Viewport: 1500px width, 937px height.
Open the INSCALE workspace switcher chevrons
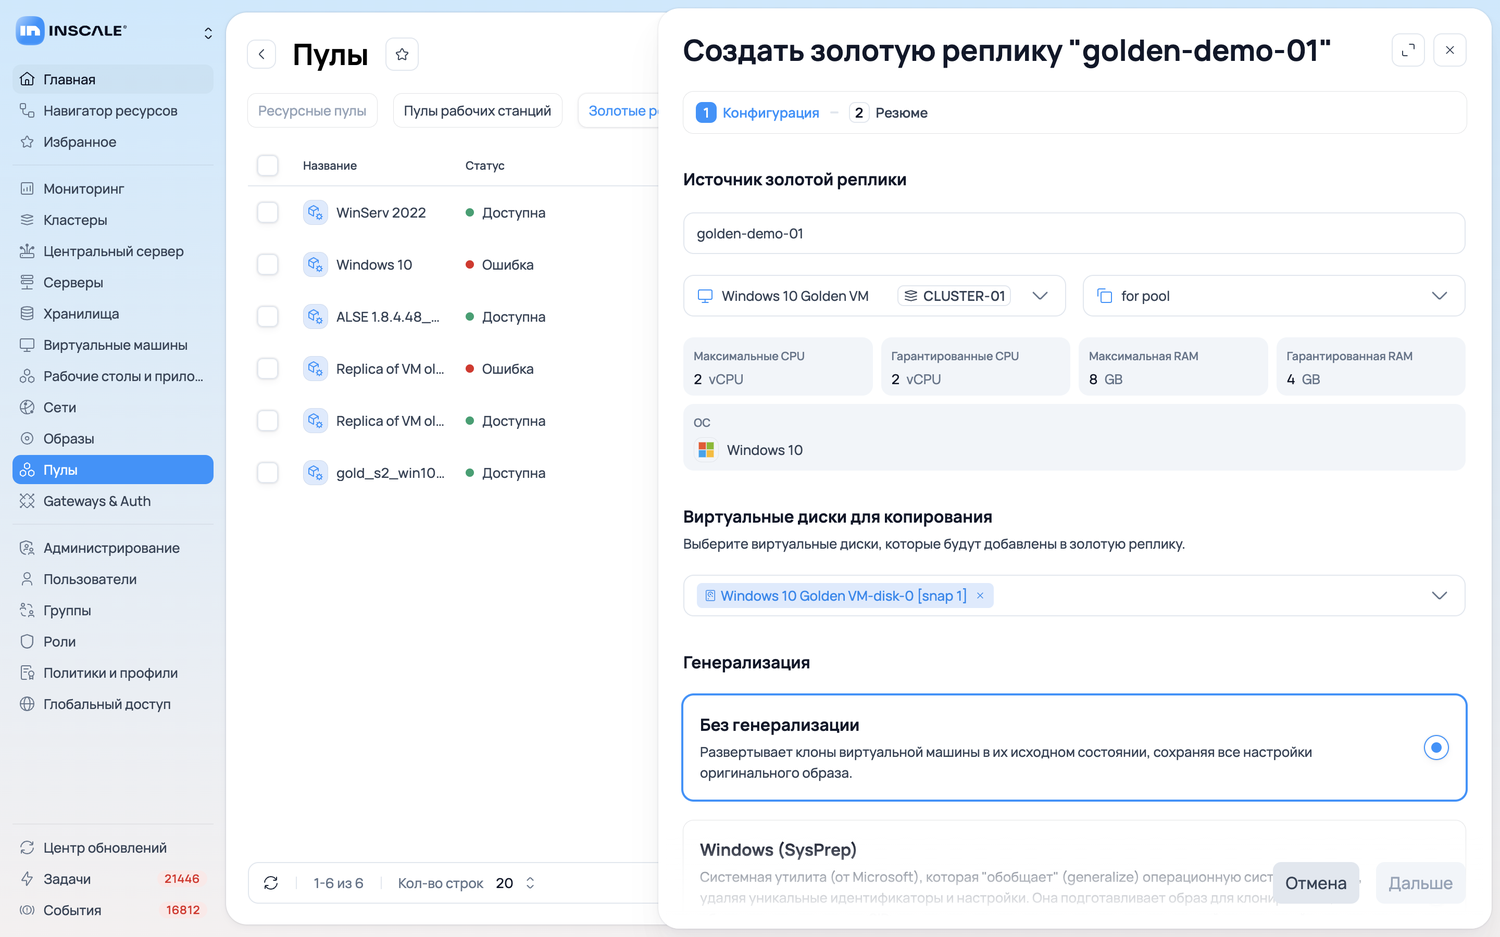click(208, 33)
